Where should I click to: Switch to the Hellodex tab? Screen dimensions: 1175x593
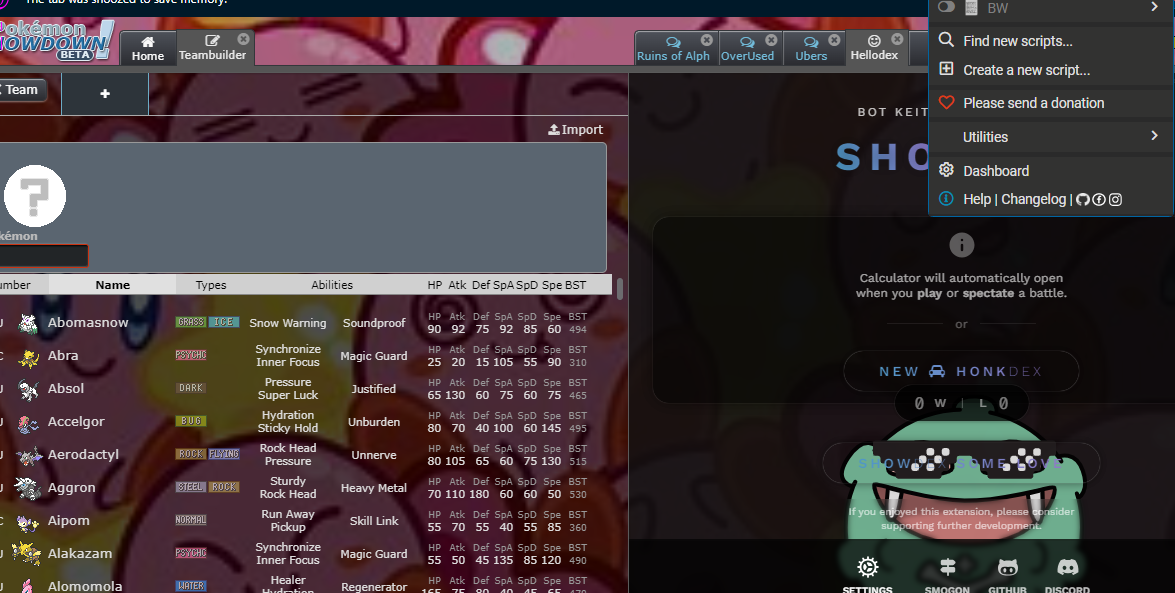pyautogui.click(x=874, y=49)
